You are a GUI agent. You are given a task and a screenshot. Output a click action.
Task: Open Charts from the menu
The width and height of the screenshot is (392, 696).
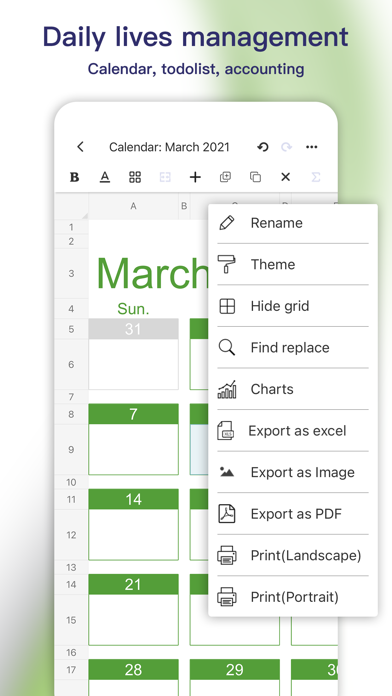[x=293, y=389]
